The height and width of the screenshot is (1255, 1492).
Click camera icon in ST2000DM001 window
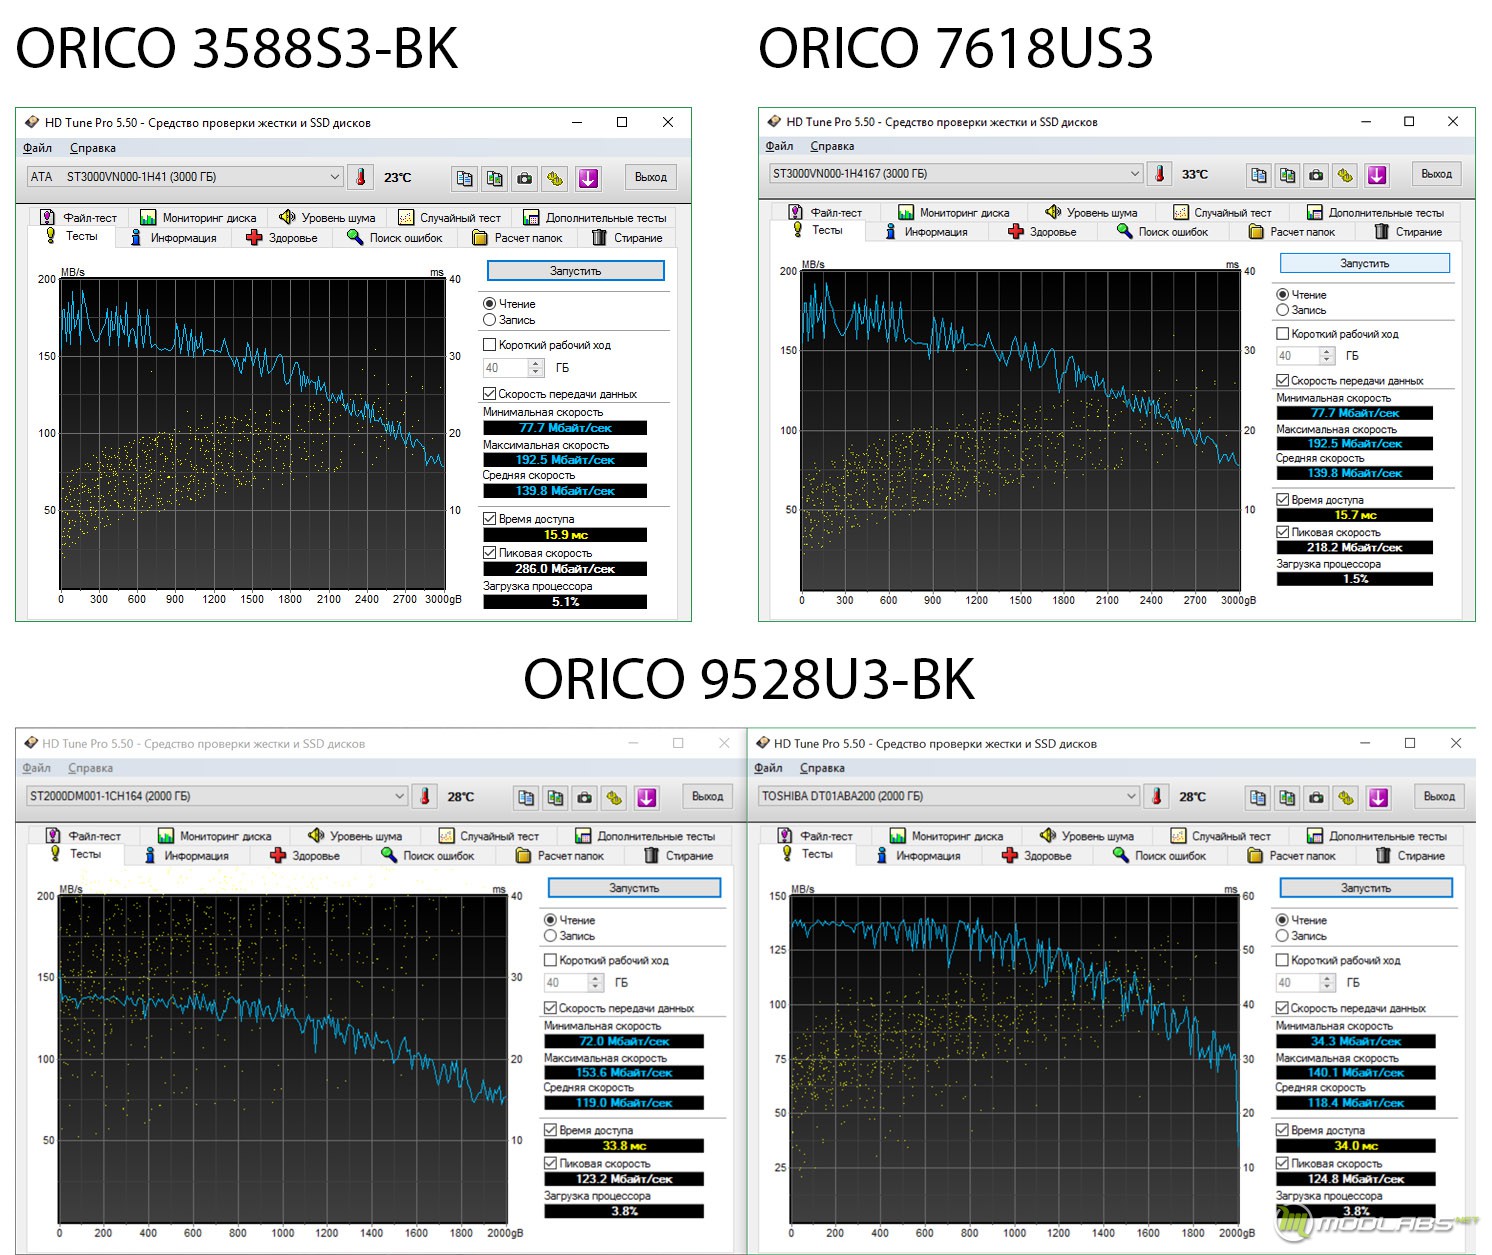pos(585,797)
